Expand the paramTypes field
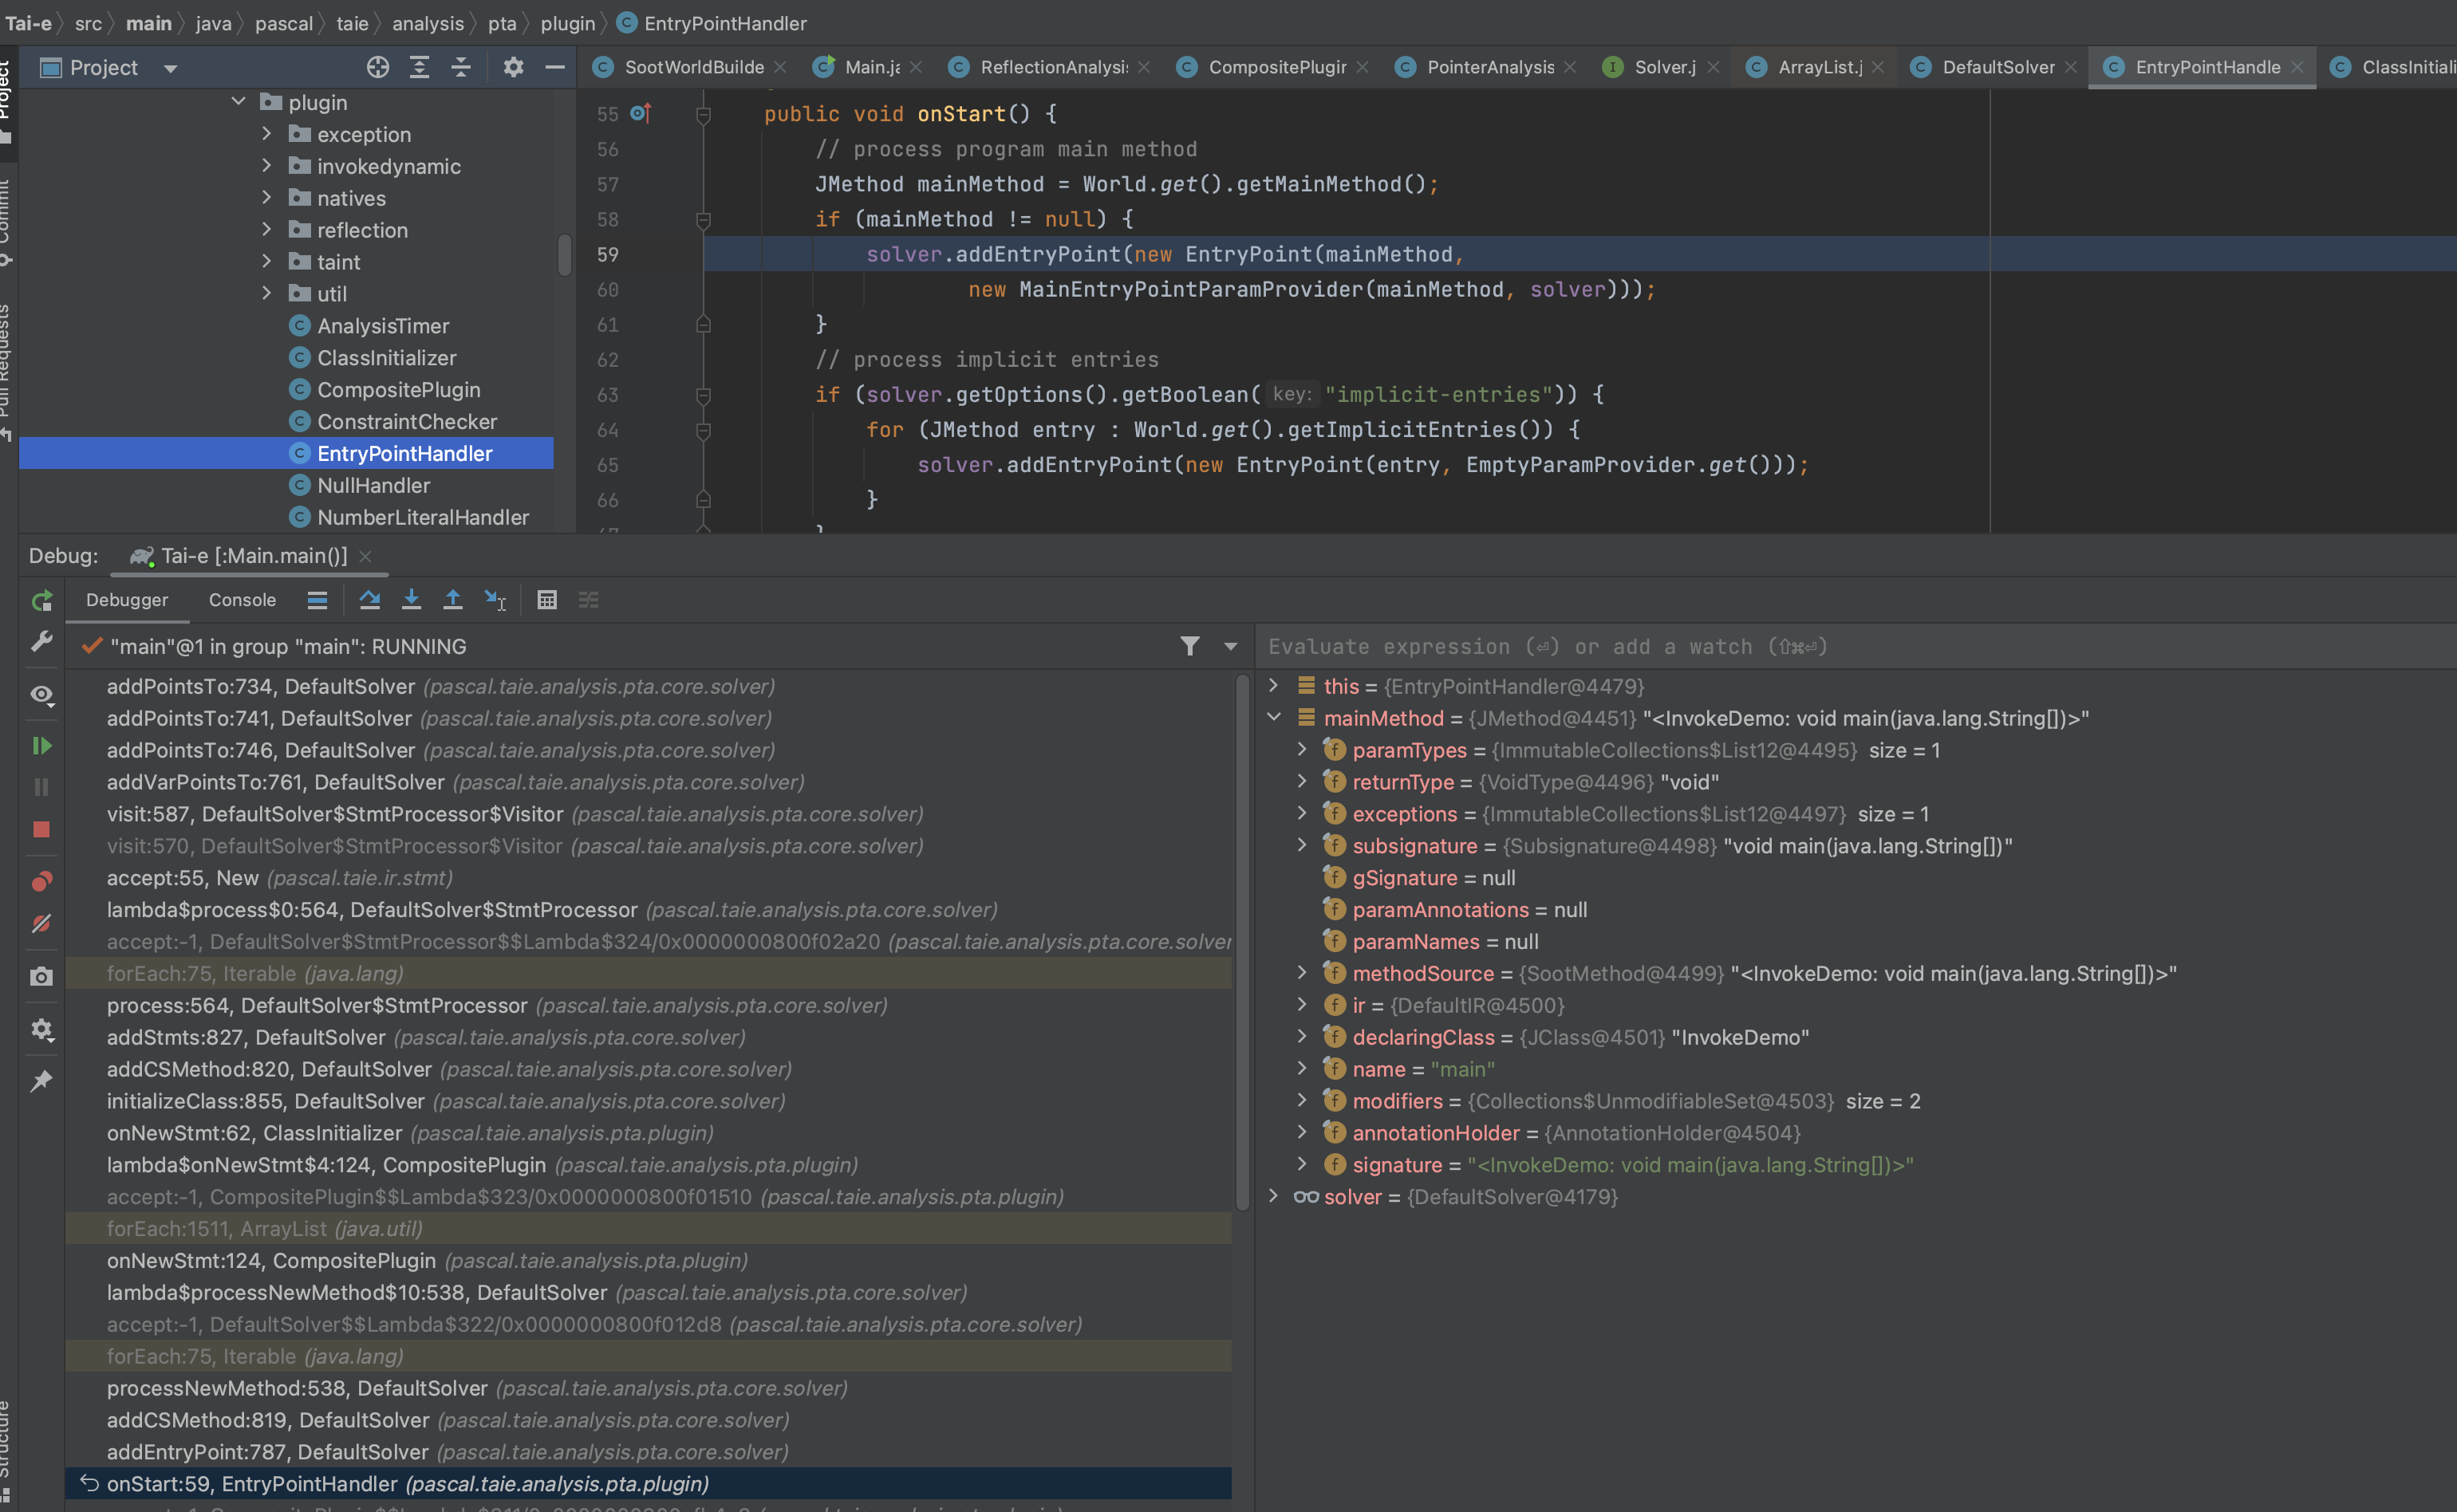This screenshot has height=1512, width=2457. (x=1302, y=750)
